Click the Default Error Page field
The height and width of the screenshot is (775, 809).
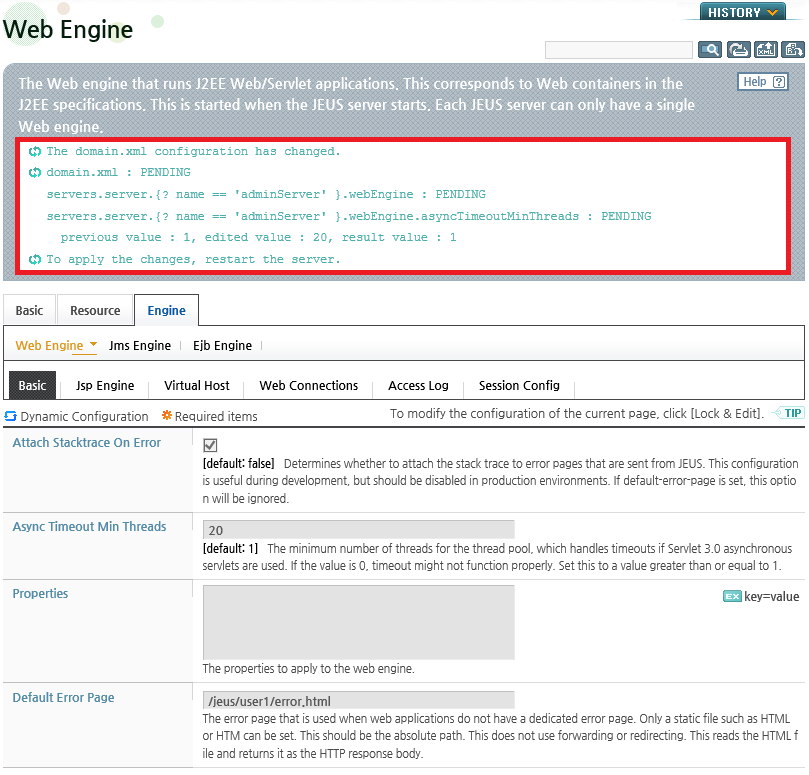click(x=359, y=701)
